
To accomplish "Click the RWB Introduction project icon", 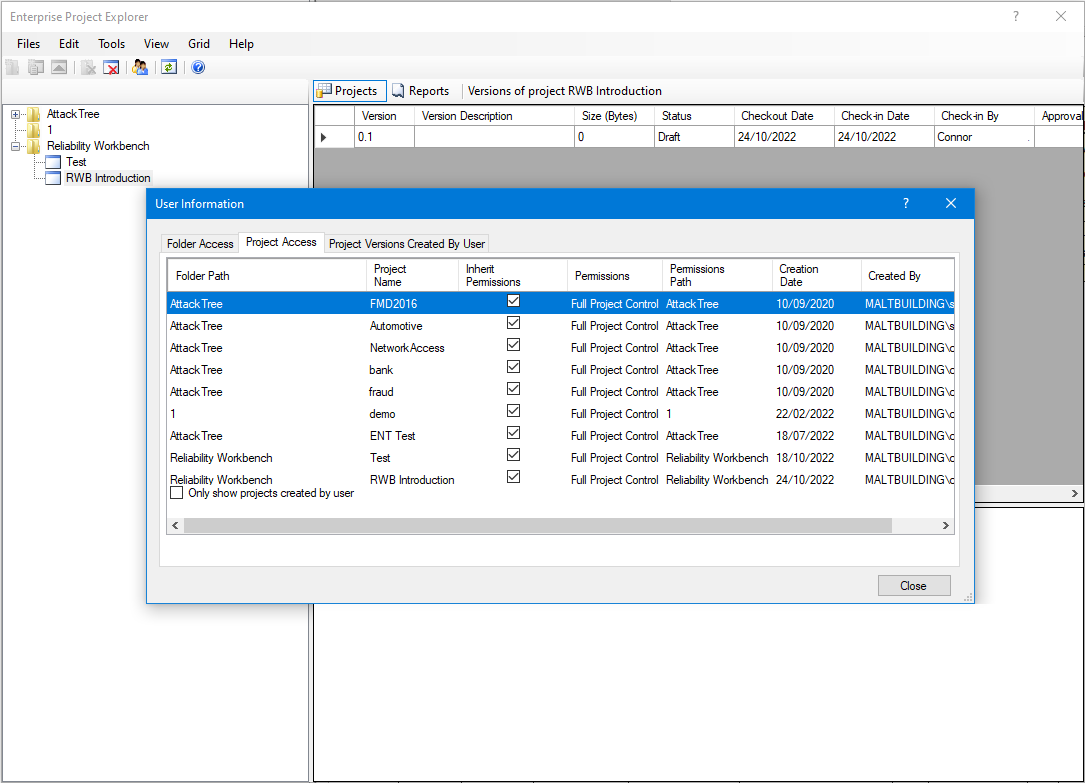I will [53, 178].
